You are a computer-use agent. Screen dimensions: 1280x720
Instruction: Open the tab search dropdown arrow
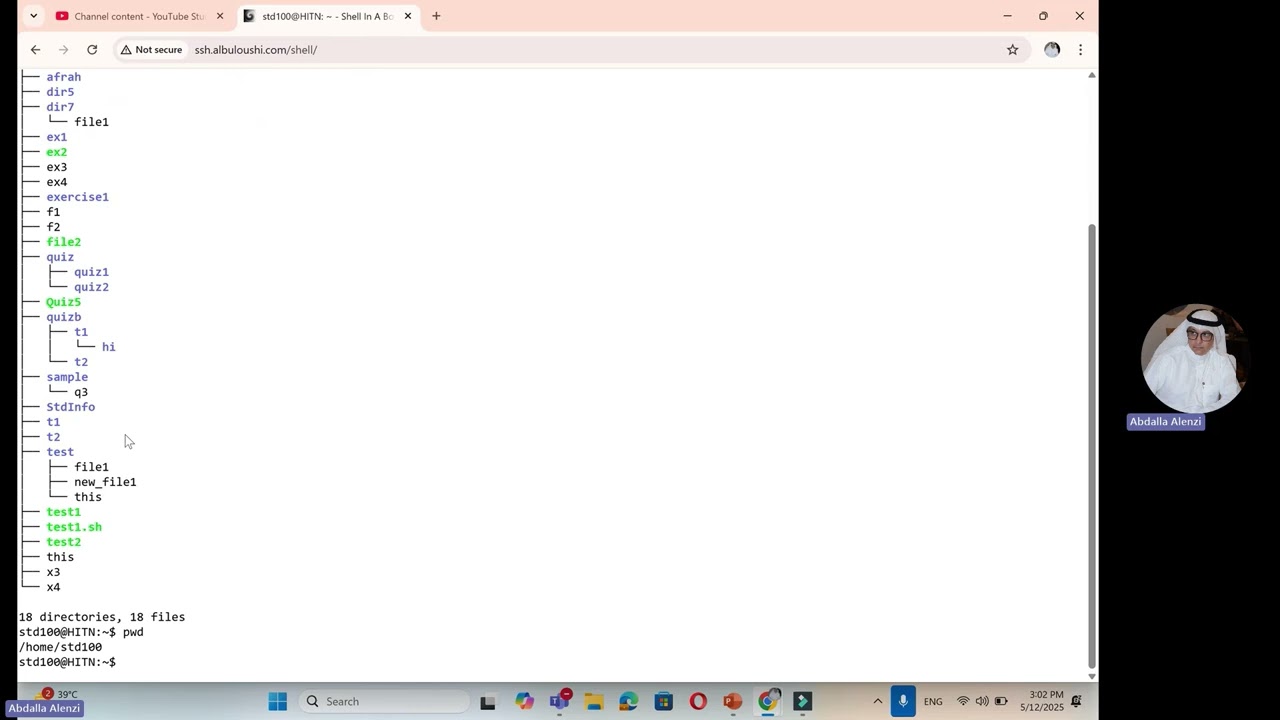pyautogui.click(x=33, y=16)
